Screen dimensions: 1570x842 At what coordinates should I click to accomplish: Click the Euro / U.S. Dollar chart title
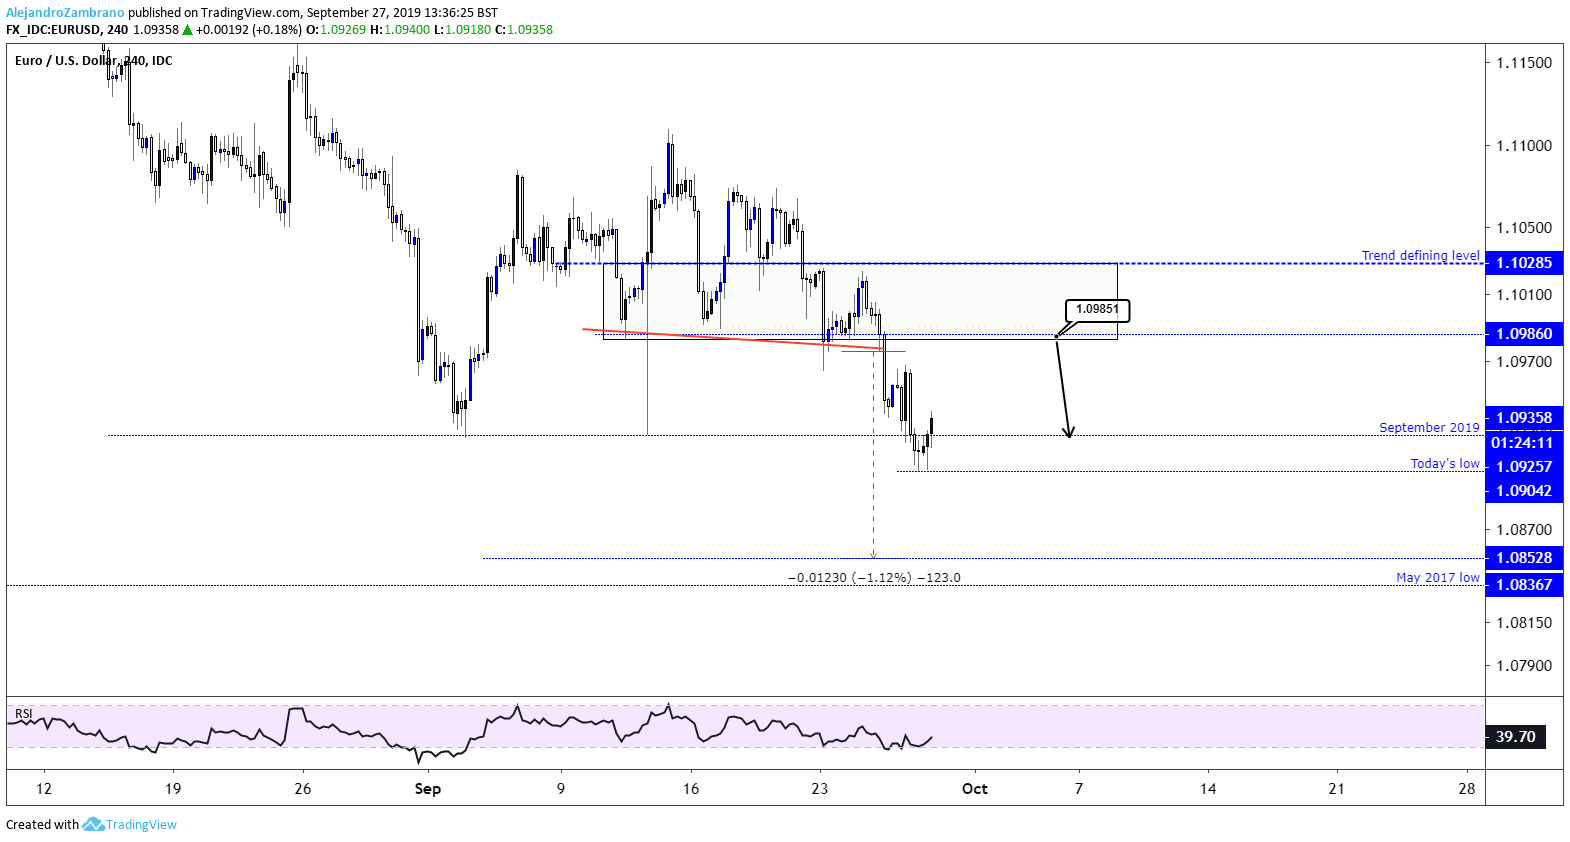point(93,61)
